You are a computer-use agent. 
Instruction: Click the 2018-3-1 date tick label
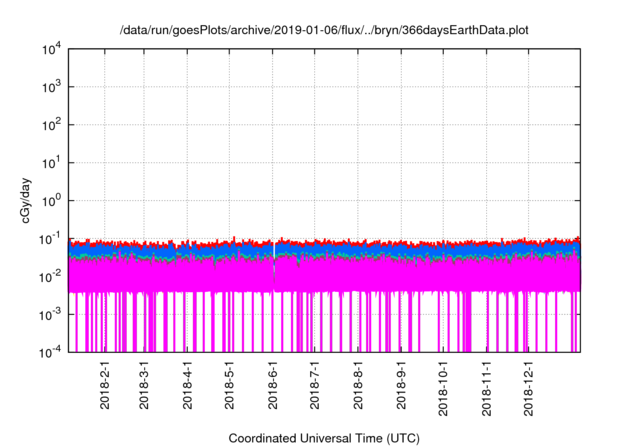pos(144,385)
